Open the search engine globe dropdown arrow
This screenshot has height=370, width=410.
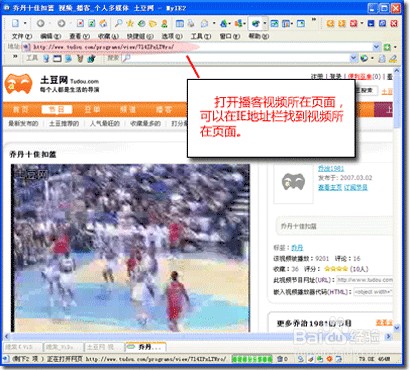point(372,59)
